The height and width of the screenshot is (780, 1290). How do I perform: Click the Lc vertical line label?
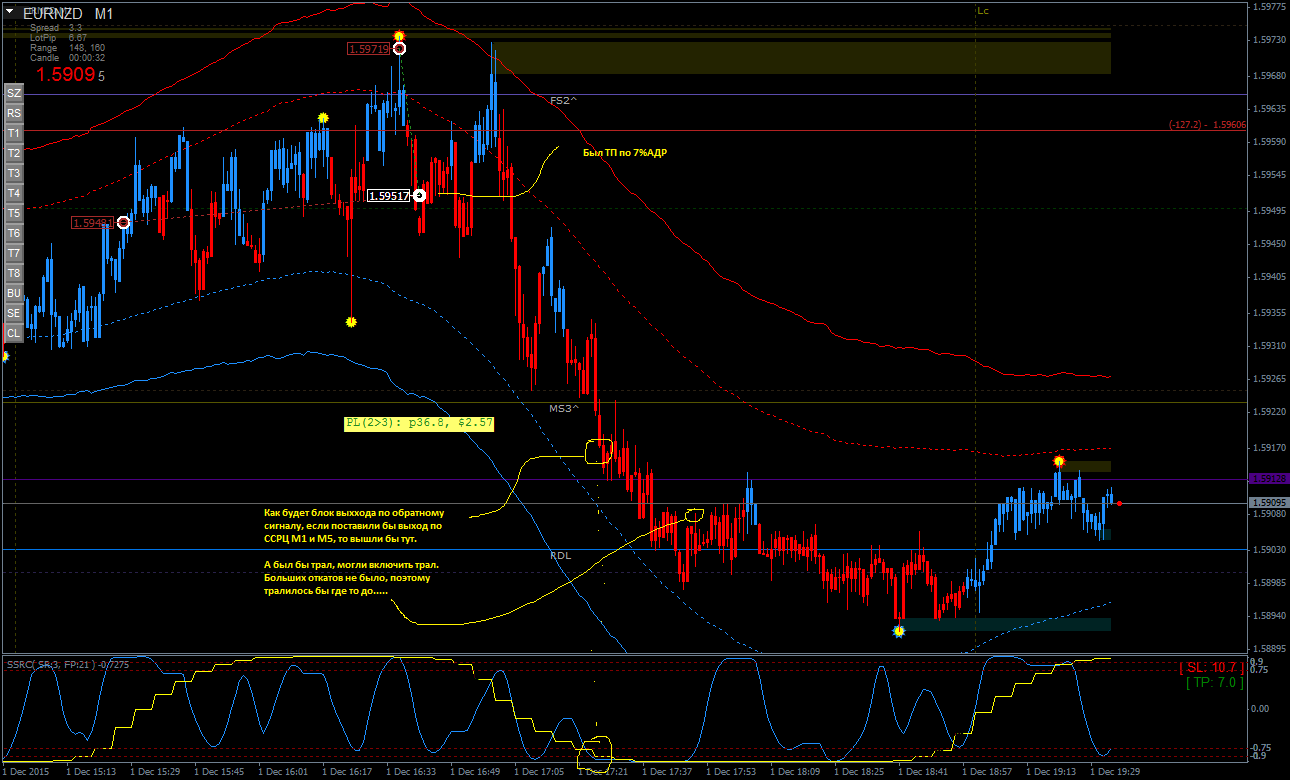point(983,10)
